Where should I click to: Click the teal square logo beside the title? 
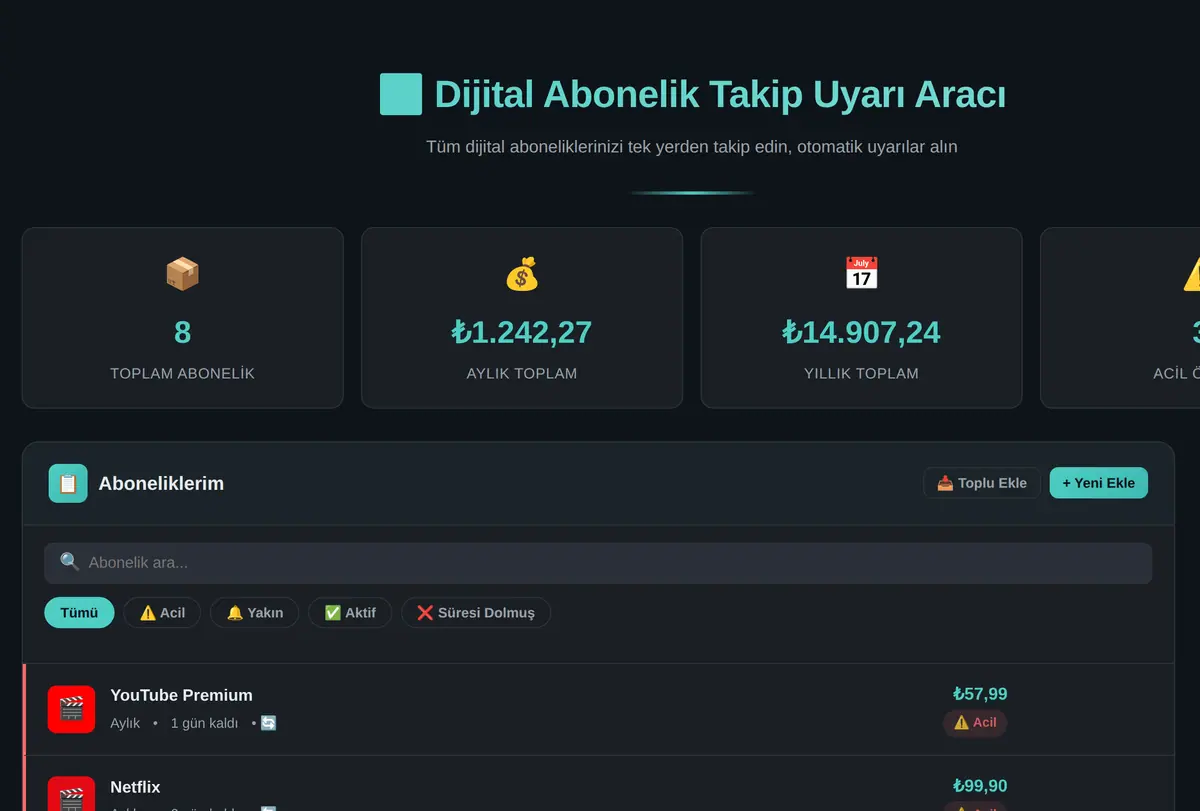(x=401, y=94)
